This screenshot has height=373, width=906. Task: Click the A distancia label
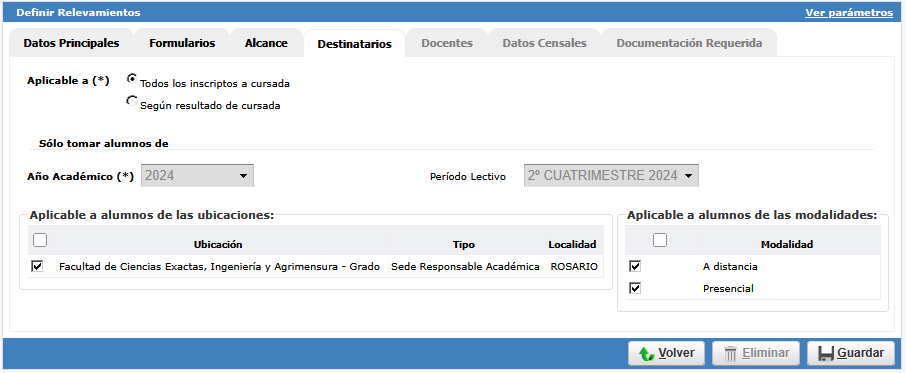pos(730,267)
